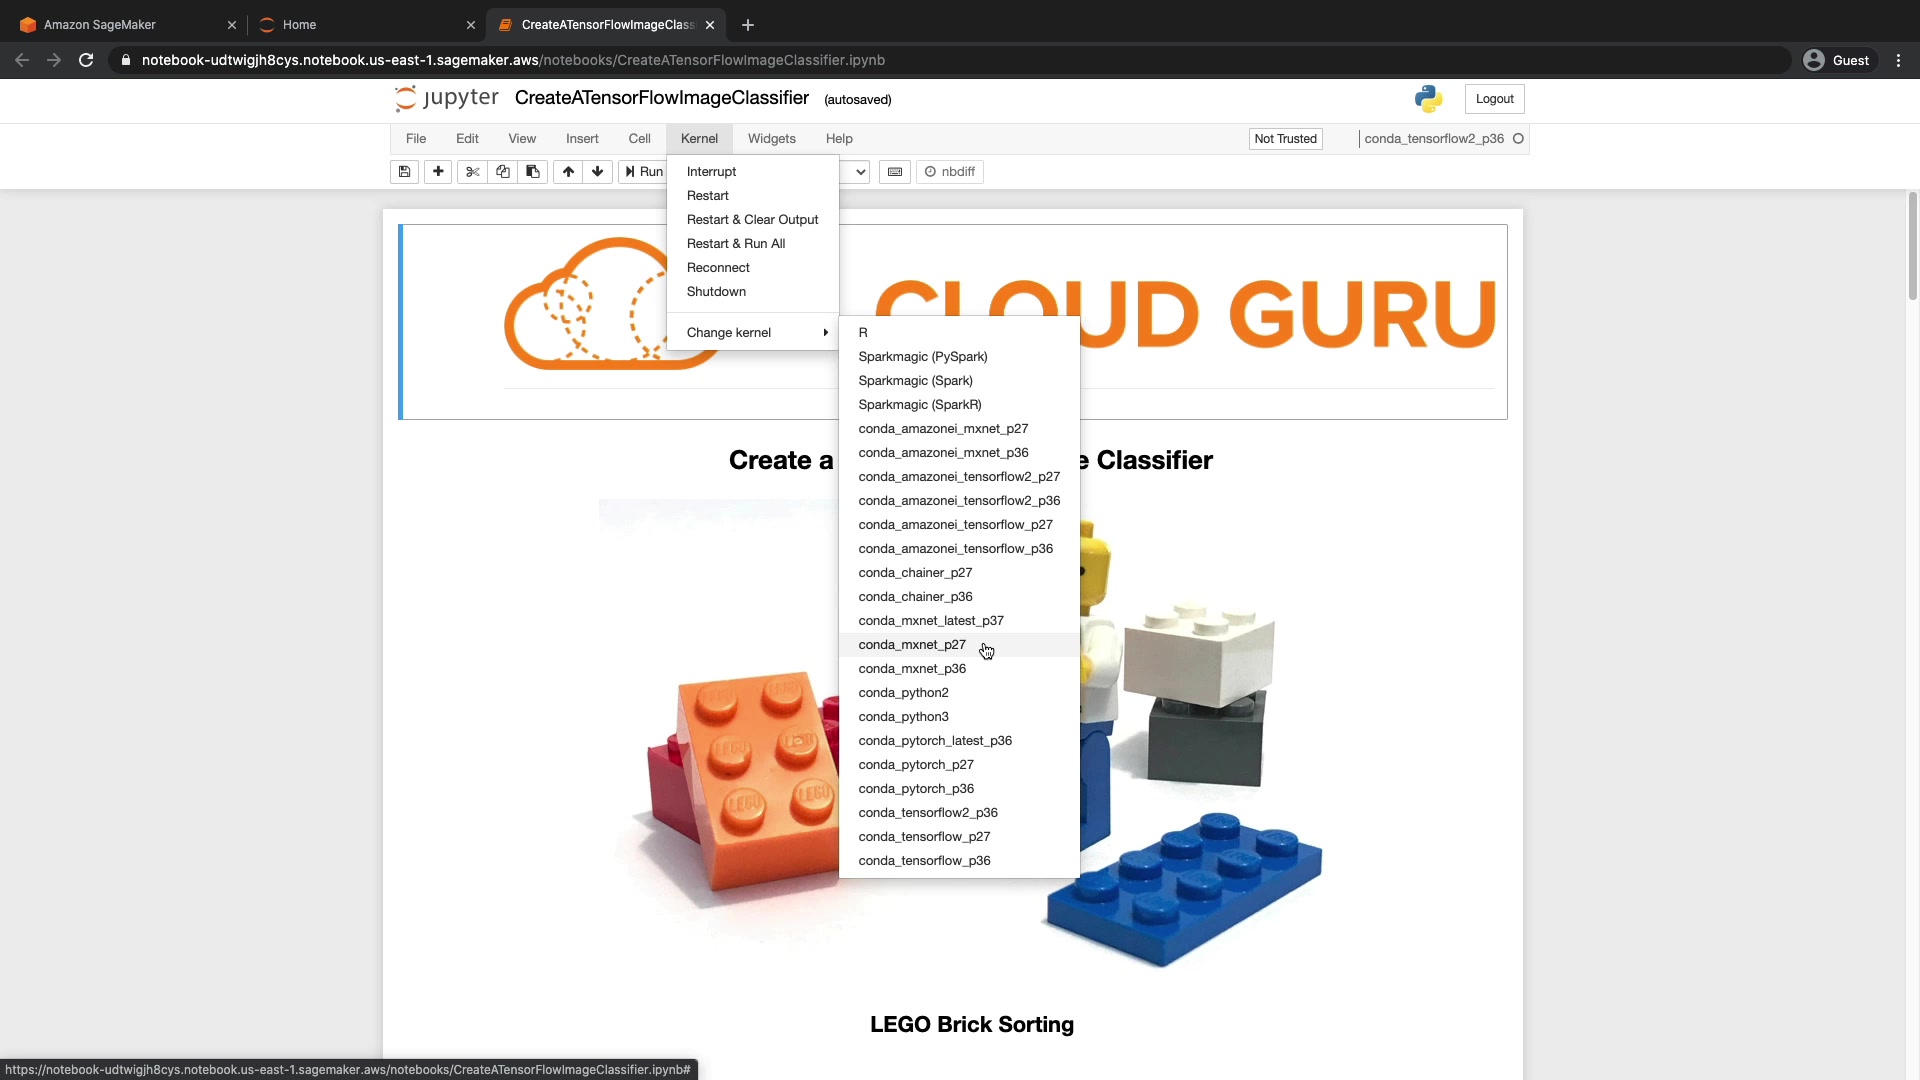
Task: Open Chrome three-dot menu
Action: pos(1898,60)
